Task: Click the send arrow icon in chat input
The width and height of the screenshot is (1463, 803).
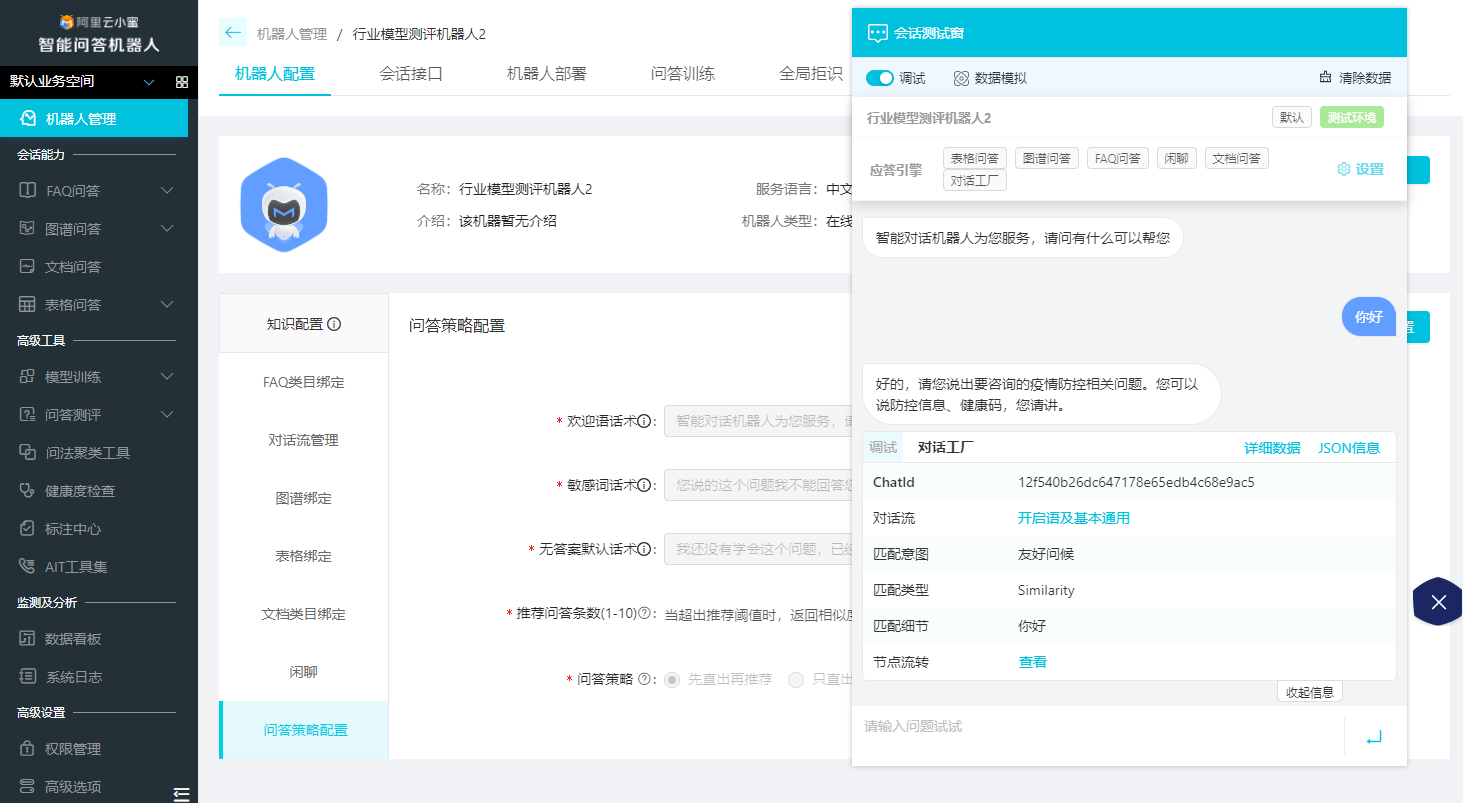Action: [x=1374, y=737]
